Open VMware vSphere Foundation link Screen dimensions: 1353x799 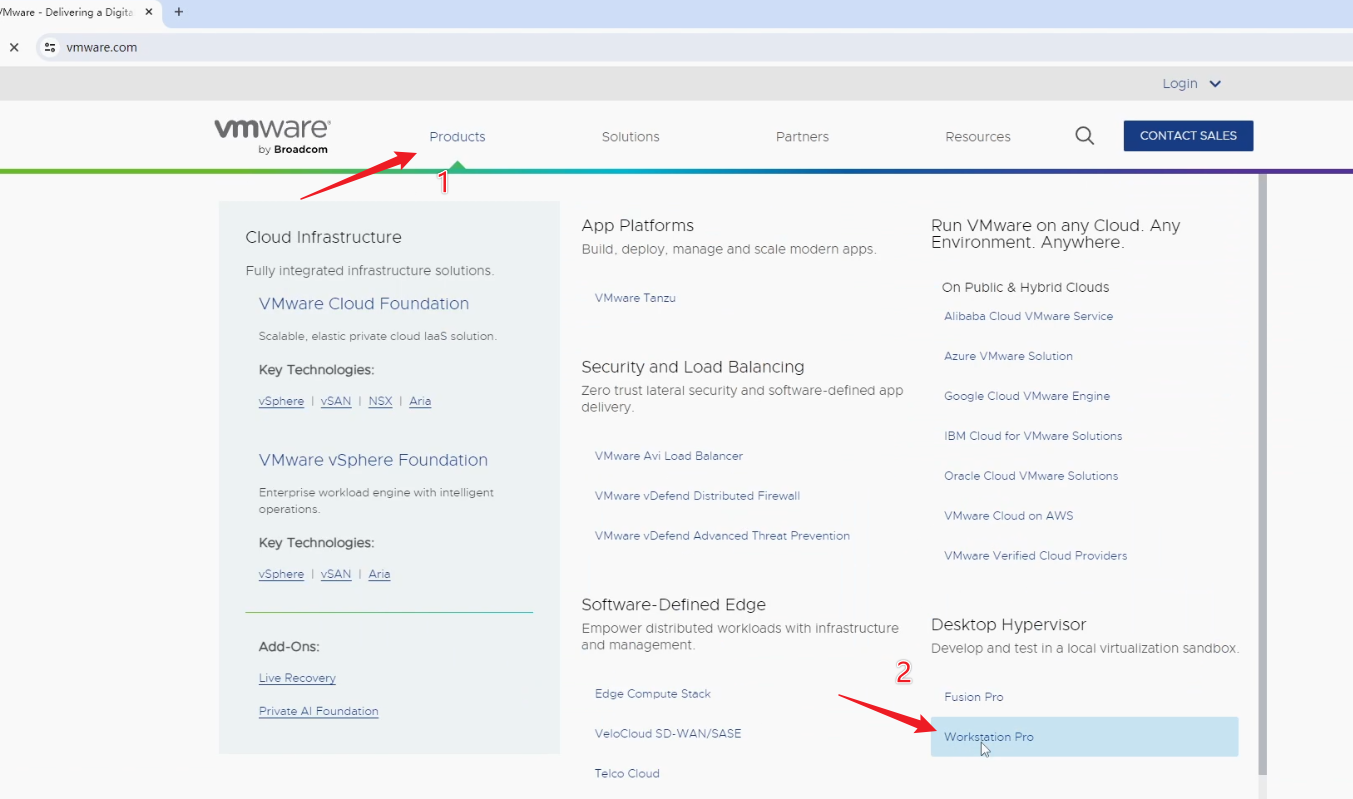(373, 460)
